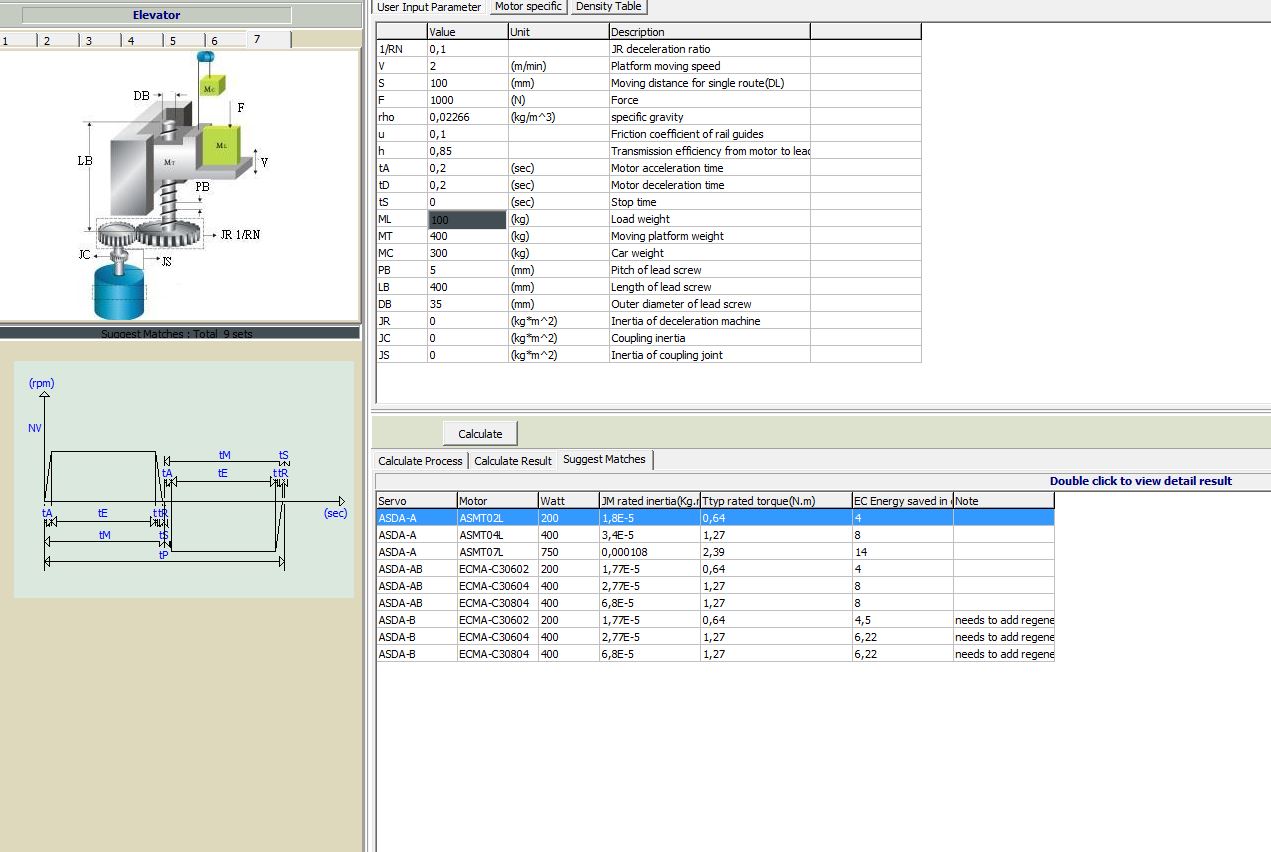1271x852 pixels.
Task: Click the 1/RN value cell 0,1
Action: 467,49
